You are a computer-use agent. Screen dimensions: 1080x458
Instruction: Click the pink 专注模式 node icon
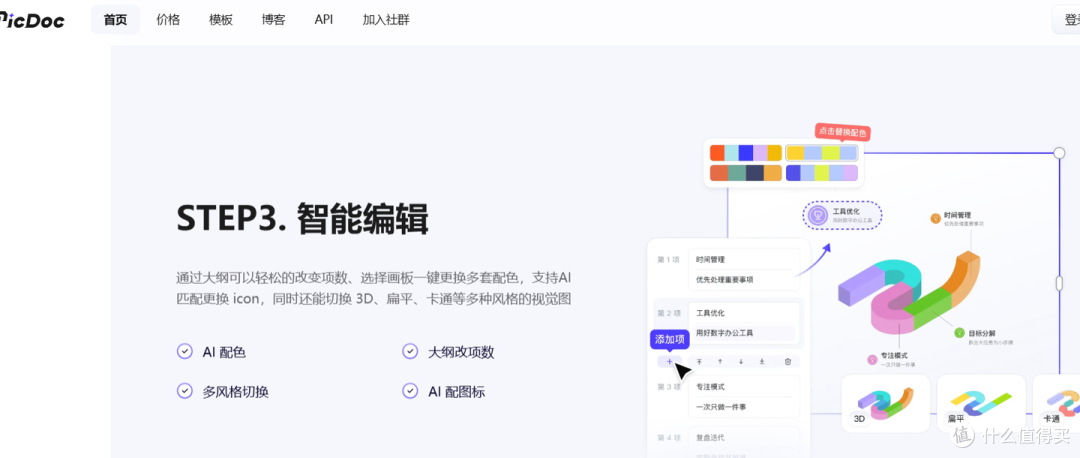873,358
